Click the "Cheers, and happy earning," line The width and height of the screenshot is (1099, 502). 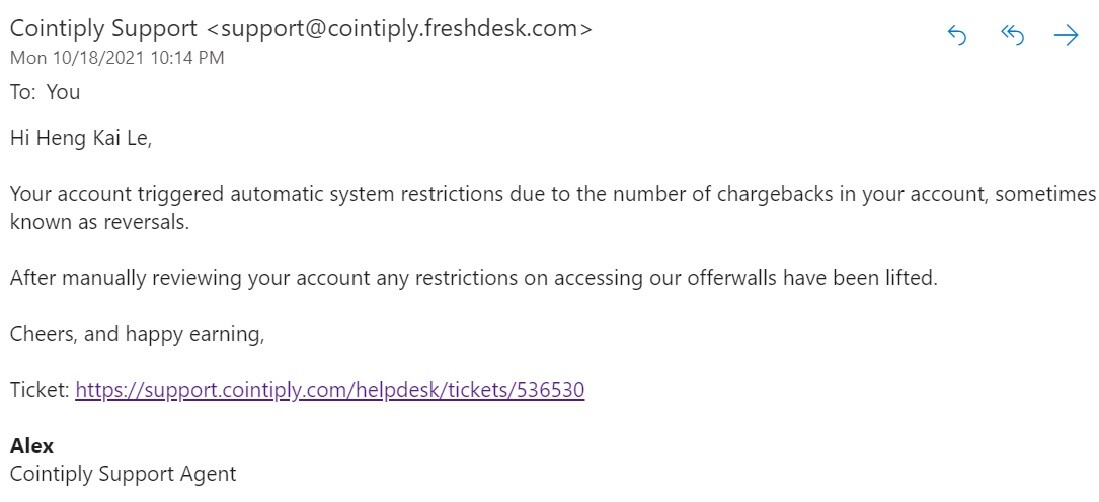coord(137,334)
